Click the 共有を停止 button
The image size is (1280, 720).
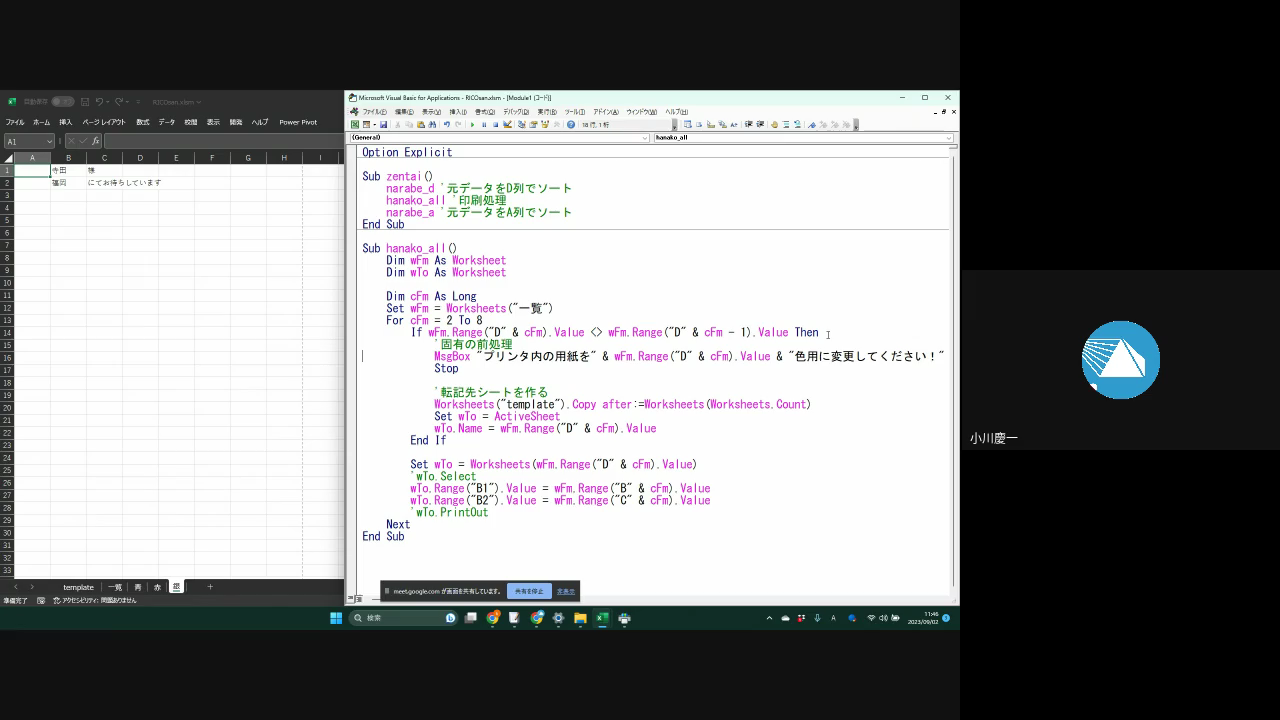point(528,591)
